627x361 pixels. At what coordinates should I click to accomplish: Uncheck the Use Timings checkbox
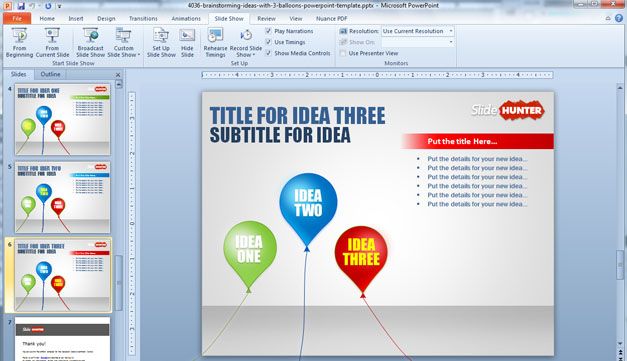click(x=268, y=42)
